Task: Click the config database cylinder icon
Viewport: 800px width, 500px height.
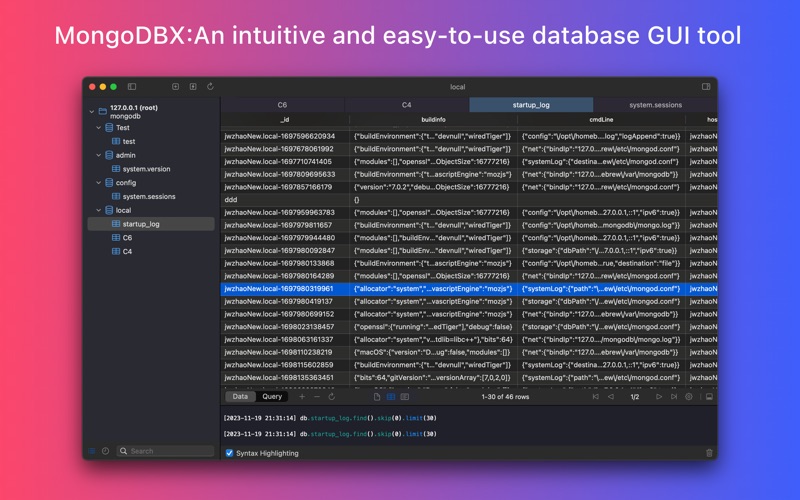Action: click(109, 183)
